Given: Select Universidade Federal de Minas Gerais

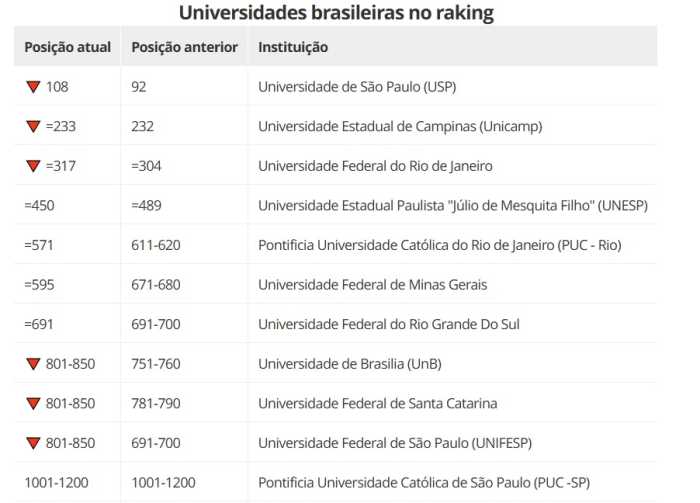Looking at the screenshot, I should [372, 285].
